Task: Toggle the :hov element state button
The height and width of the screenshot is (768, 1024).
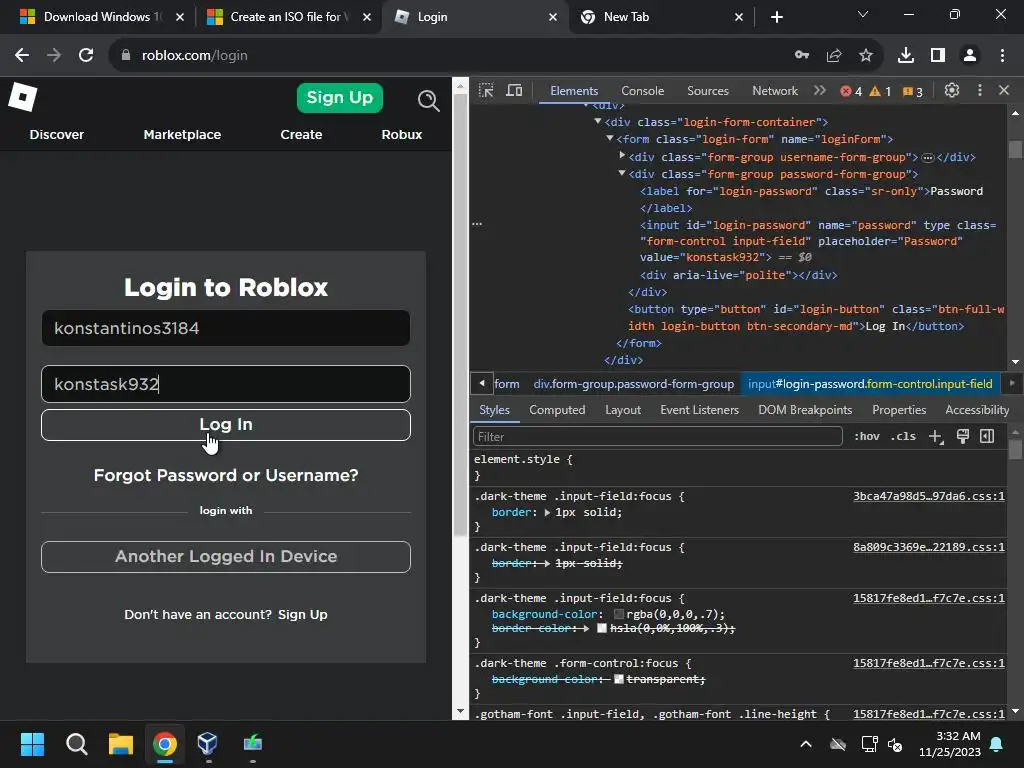Action: click(867, 436)
